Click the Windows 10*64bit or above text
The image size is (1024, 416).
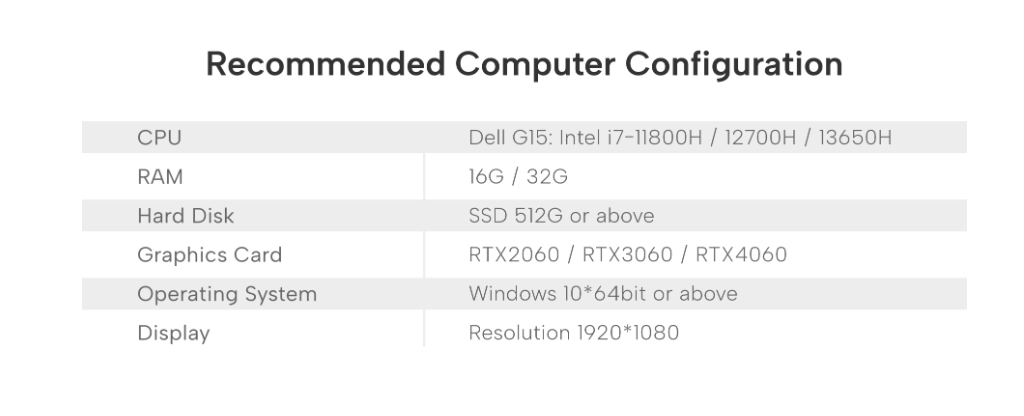tap(603, 294)
